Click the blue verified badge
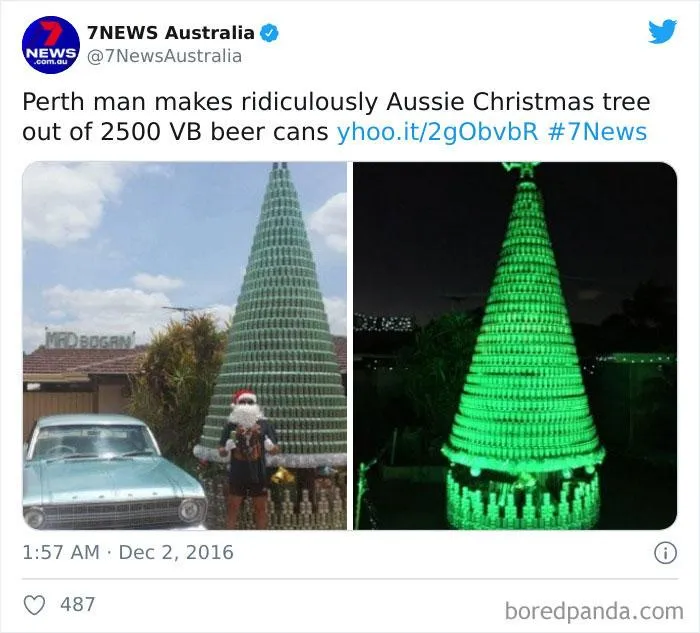This screenshot has width=700, height=633. point(269,33)
